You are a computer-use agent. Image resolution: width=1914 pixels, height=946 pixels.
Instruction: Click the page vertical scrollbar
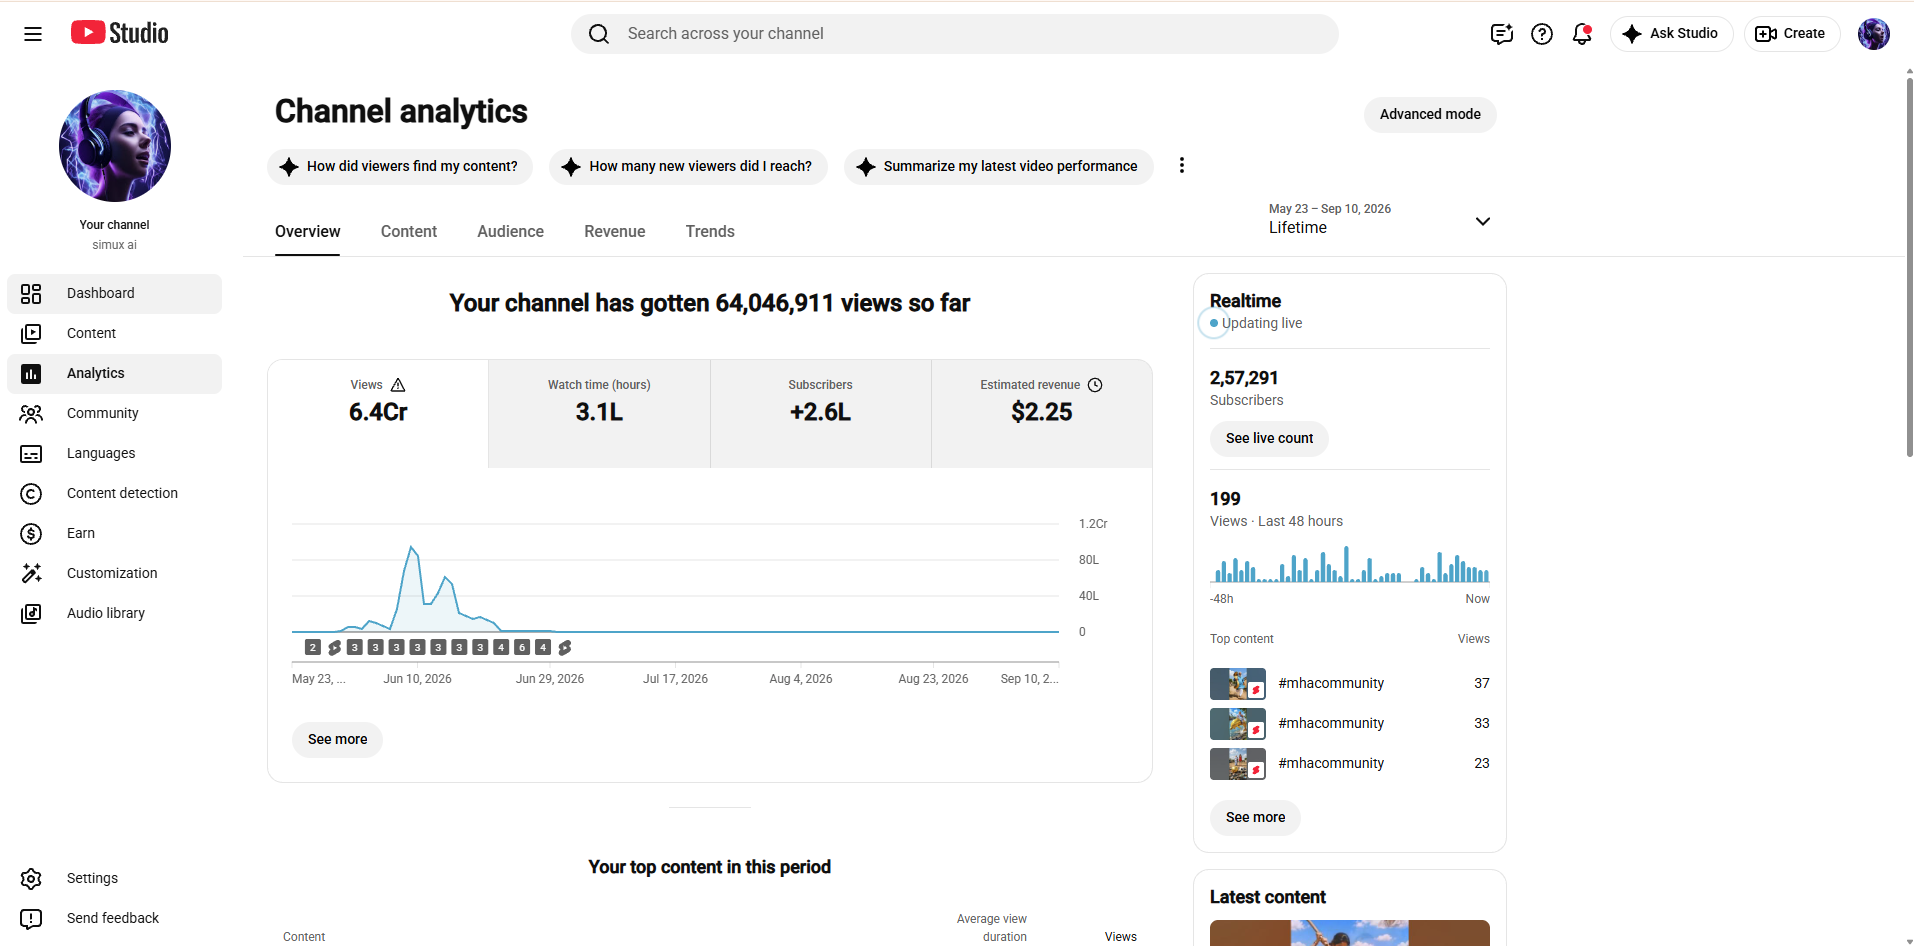(x=1909, y=267)
